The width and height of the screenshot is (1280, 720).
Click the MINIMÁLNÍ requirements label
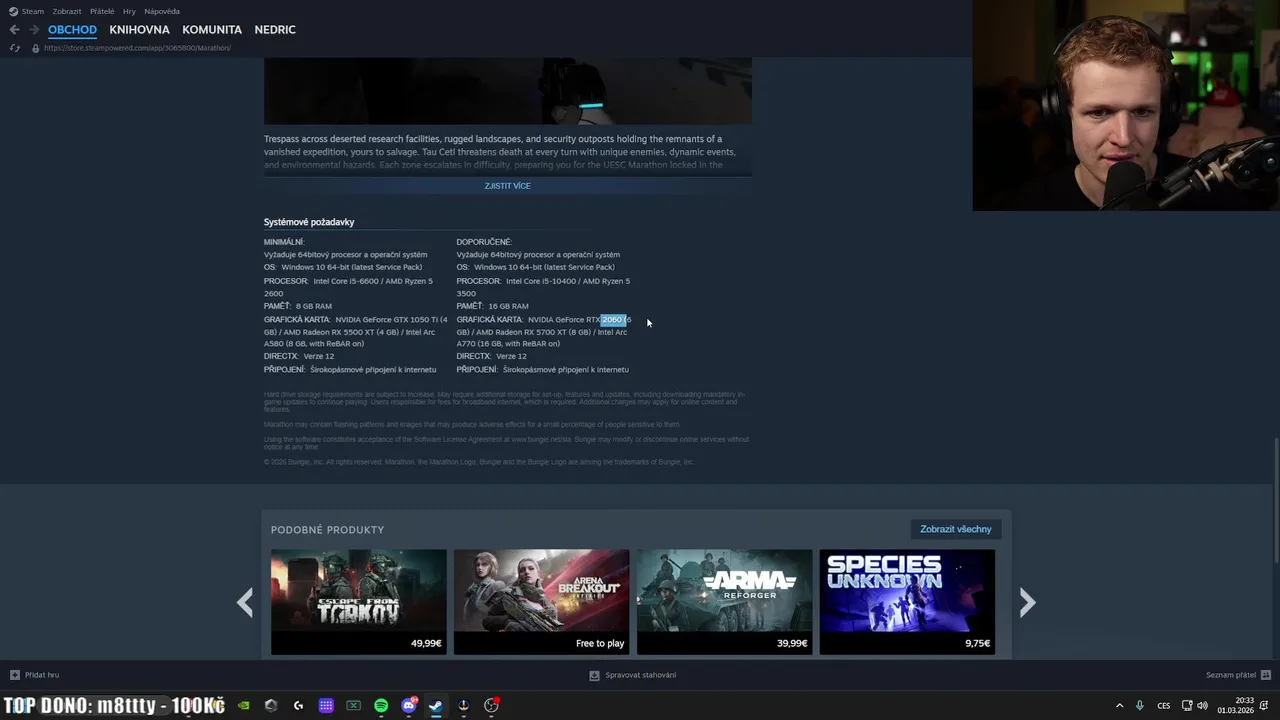tap(284, 242)
